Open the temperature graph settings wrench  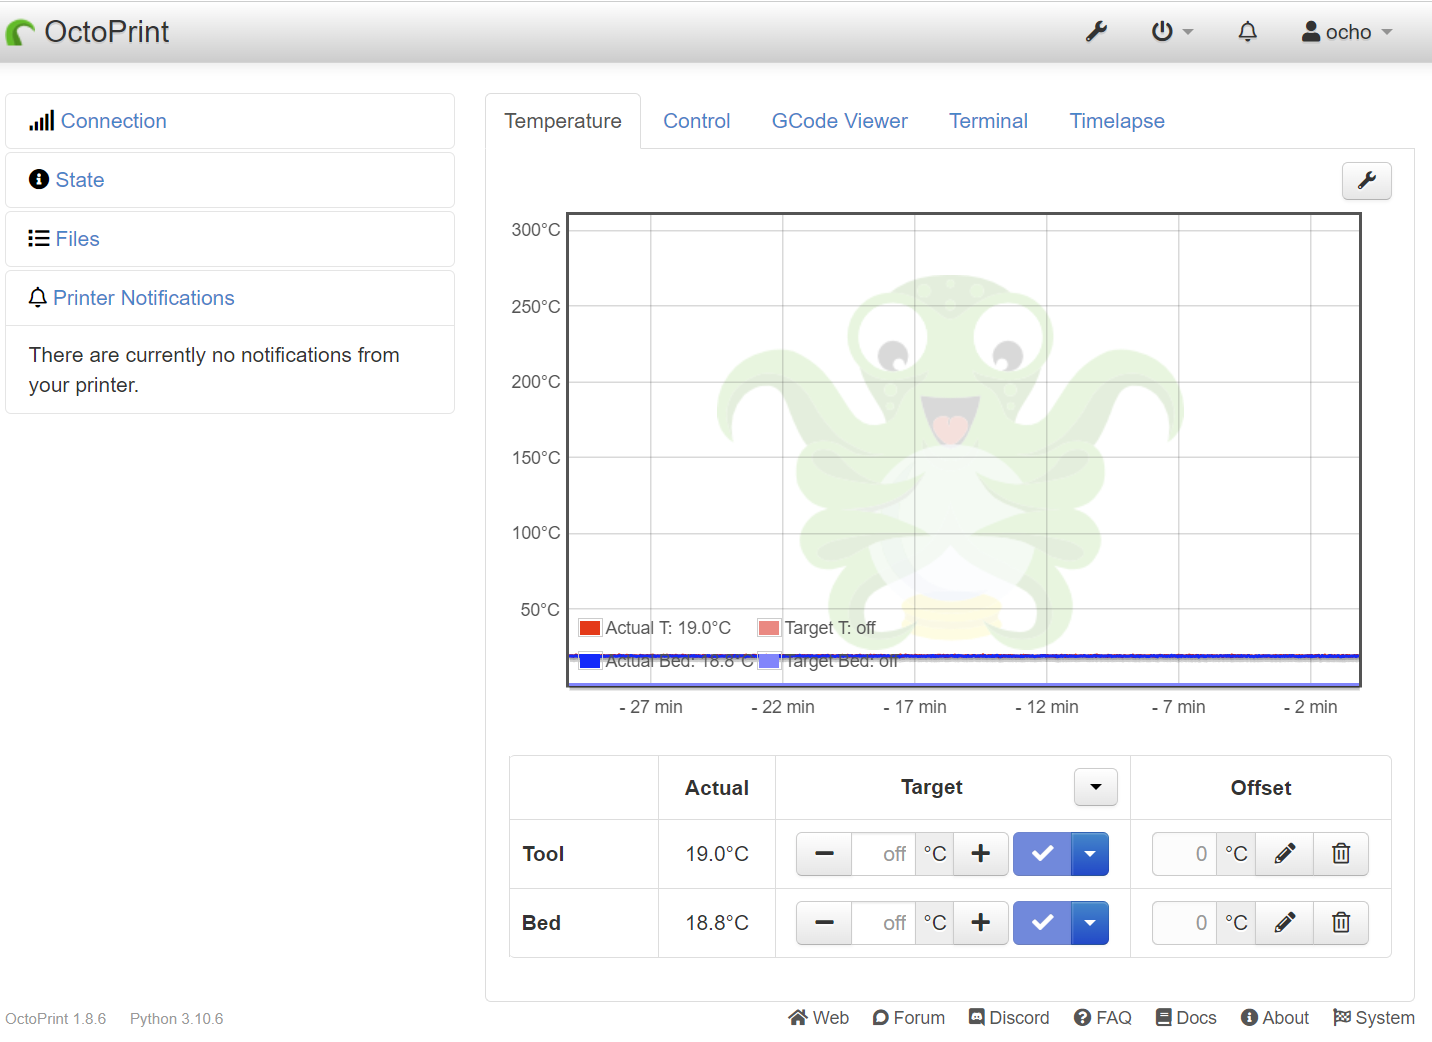pos(1366,181)
